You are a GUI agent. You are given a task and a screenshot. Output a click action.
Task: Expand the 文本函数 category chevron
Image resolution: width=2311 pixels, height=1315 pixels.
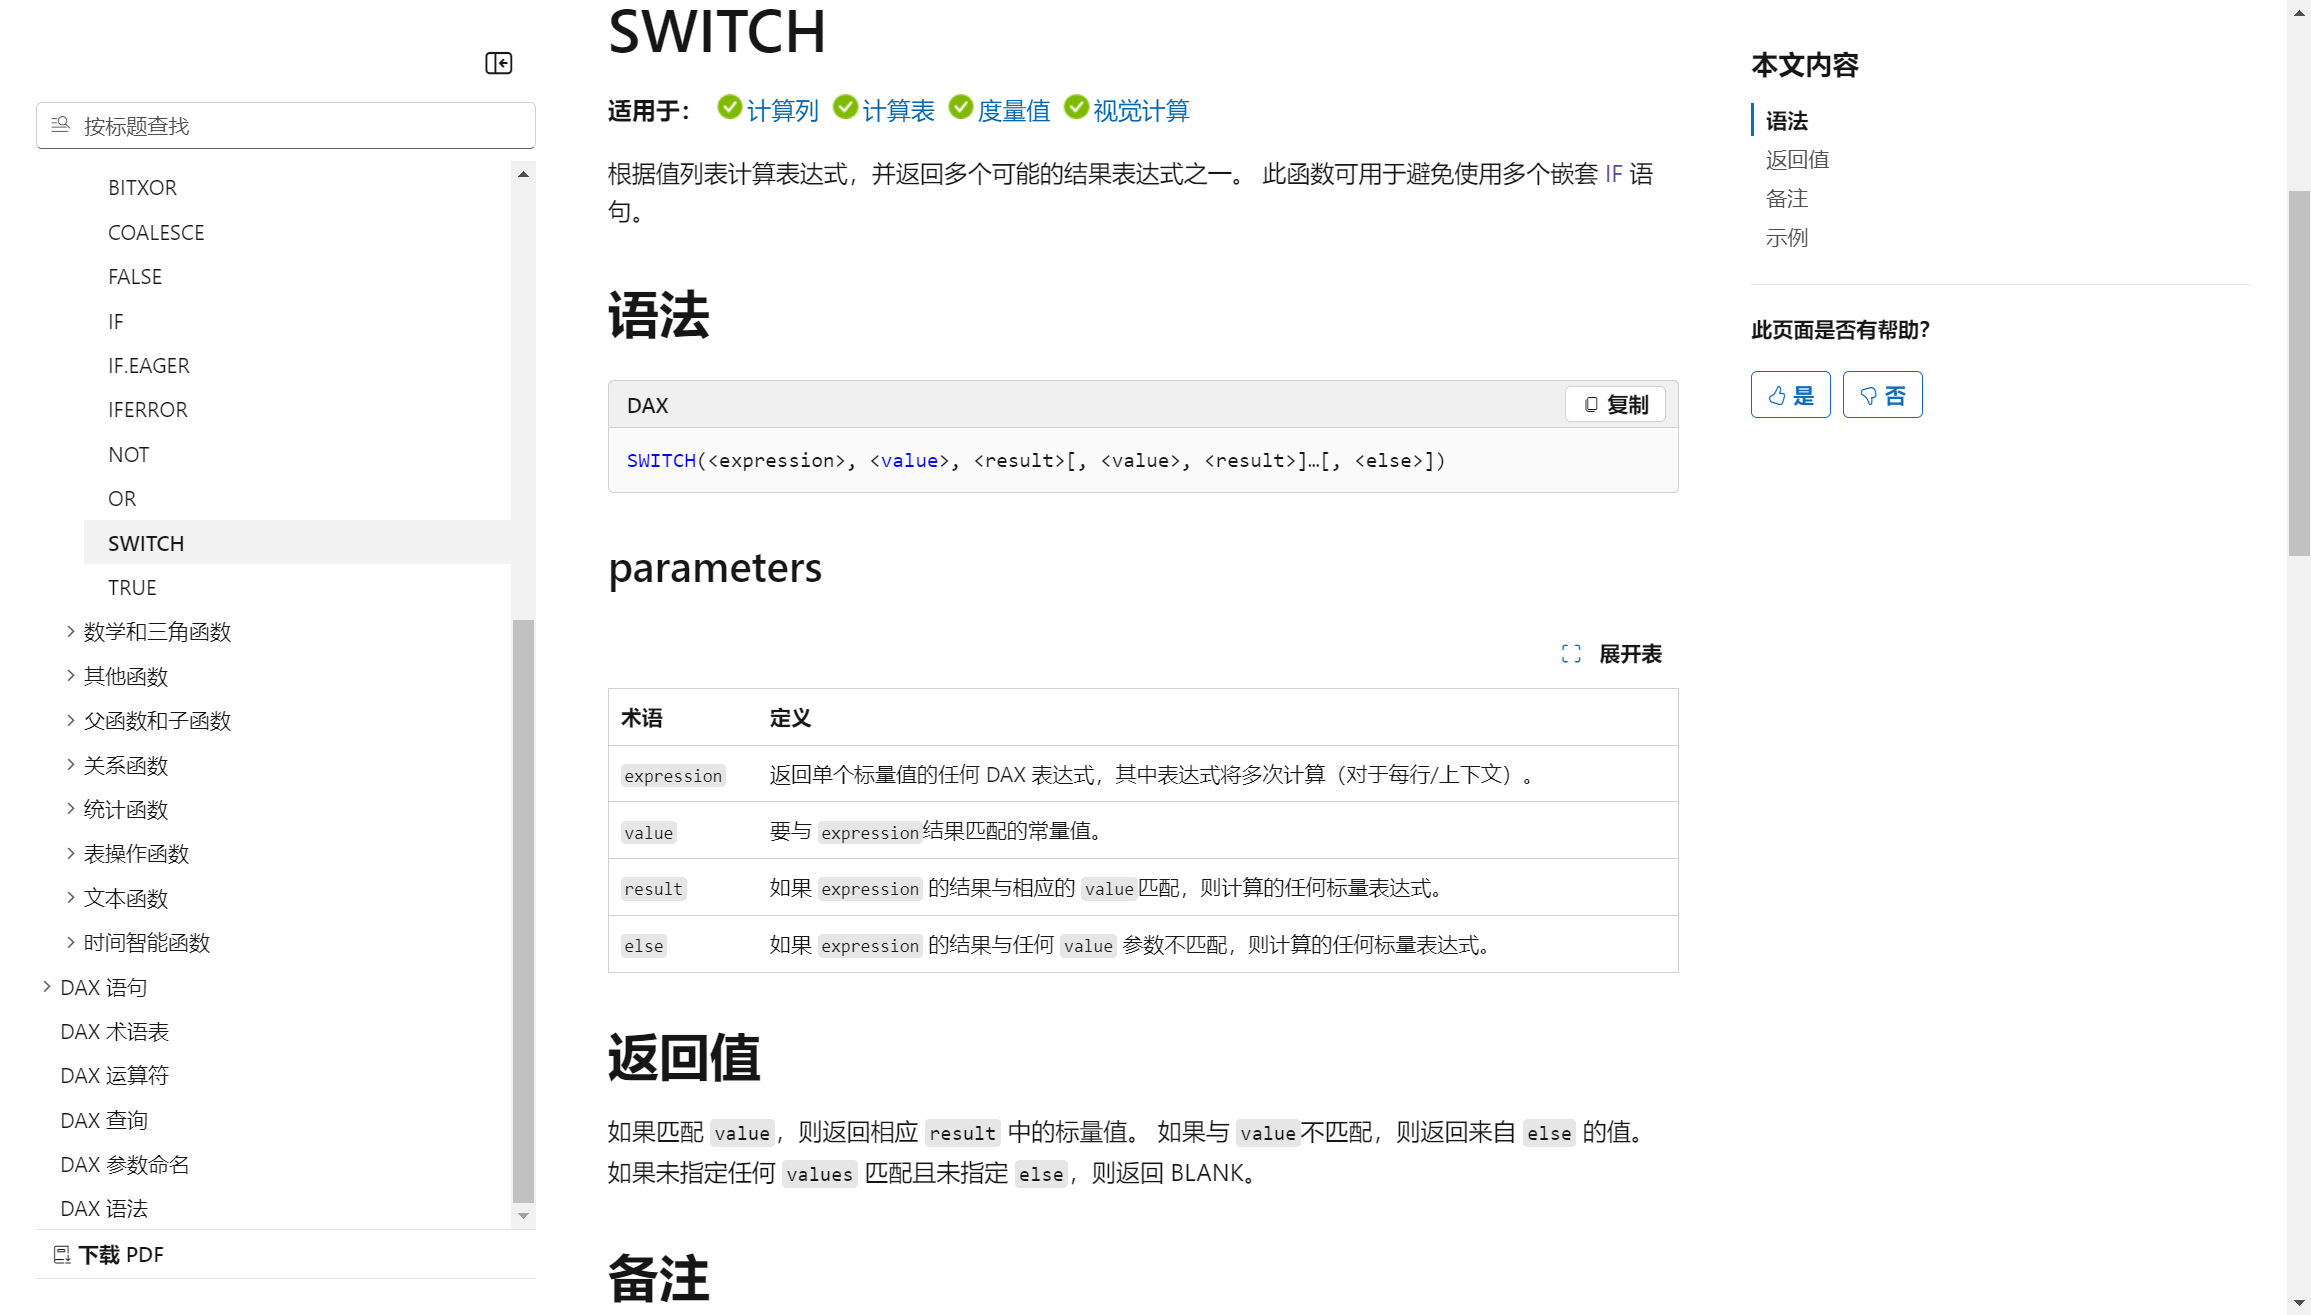(71, 898)
